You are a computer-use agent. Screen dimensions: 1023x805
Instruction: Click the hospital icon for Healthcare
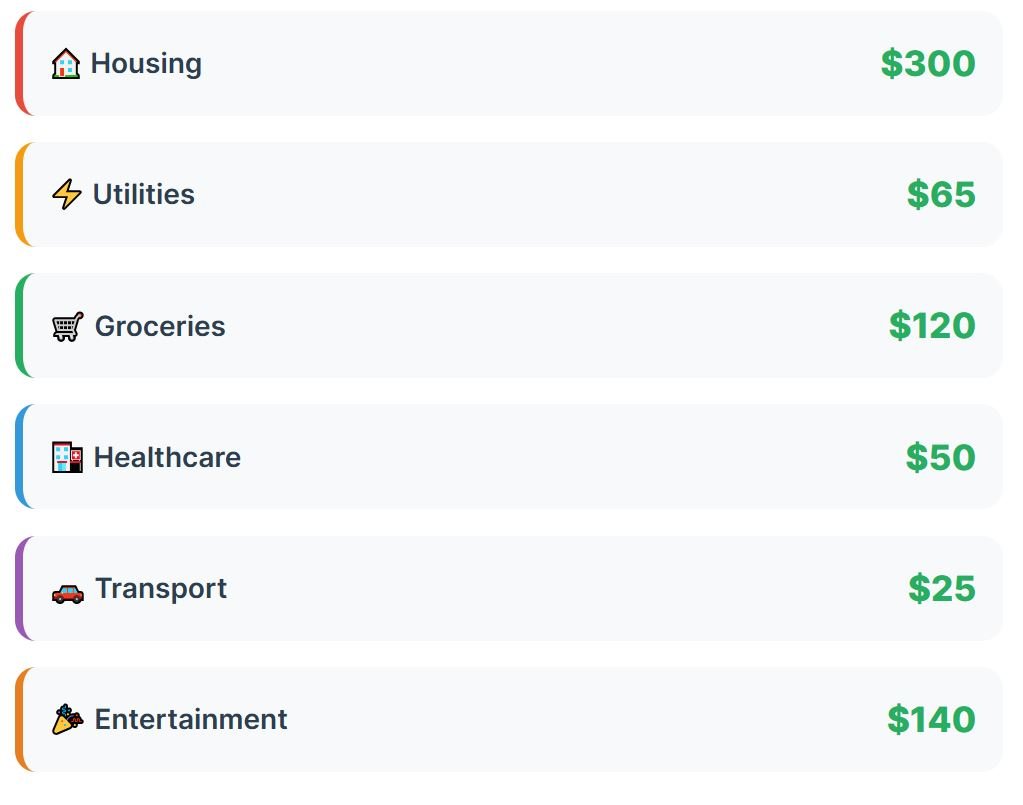click(67, 458)
